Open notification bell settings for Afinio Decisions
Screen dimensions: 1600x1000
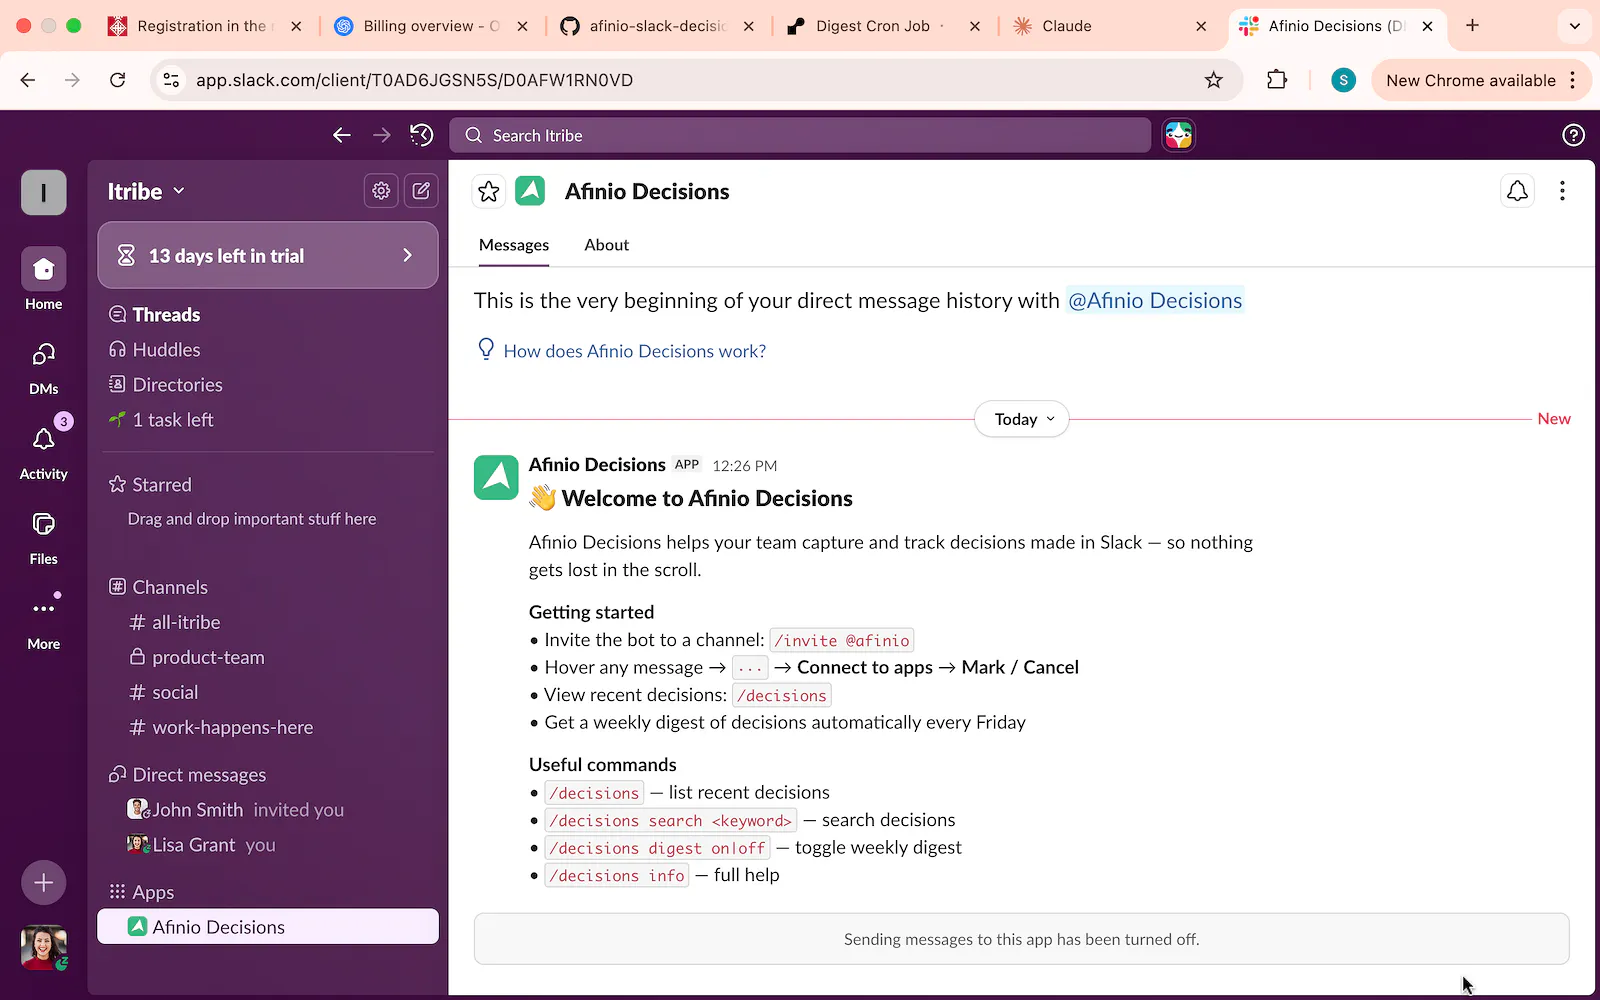click(1517, 191)
